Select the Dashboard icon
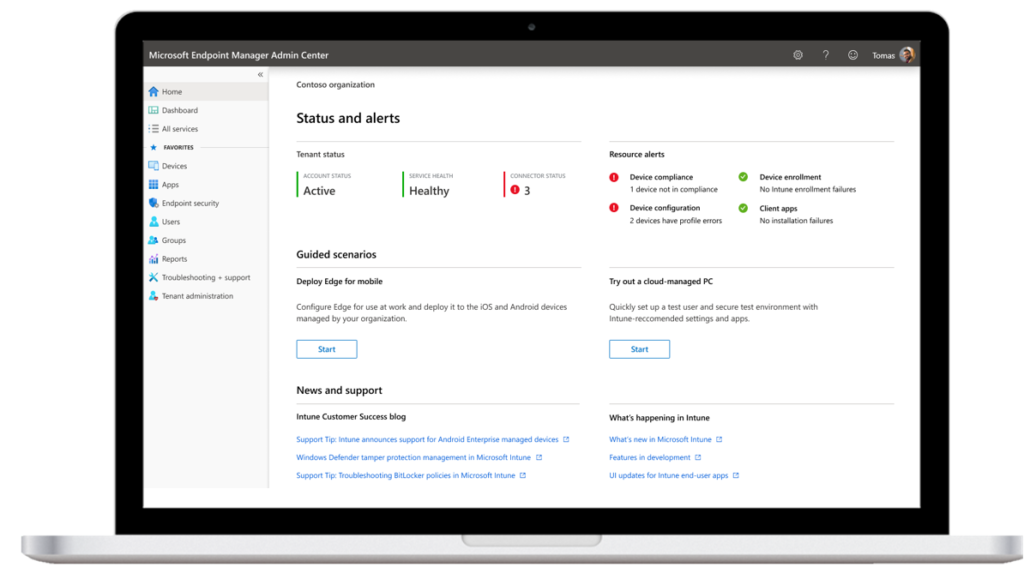The image size is (1024, 577). (153, 110)
